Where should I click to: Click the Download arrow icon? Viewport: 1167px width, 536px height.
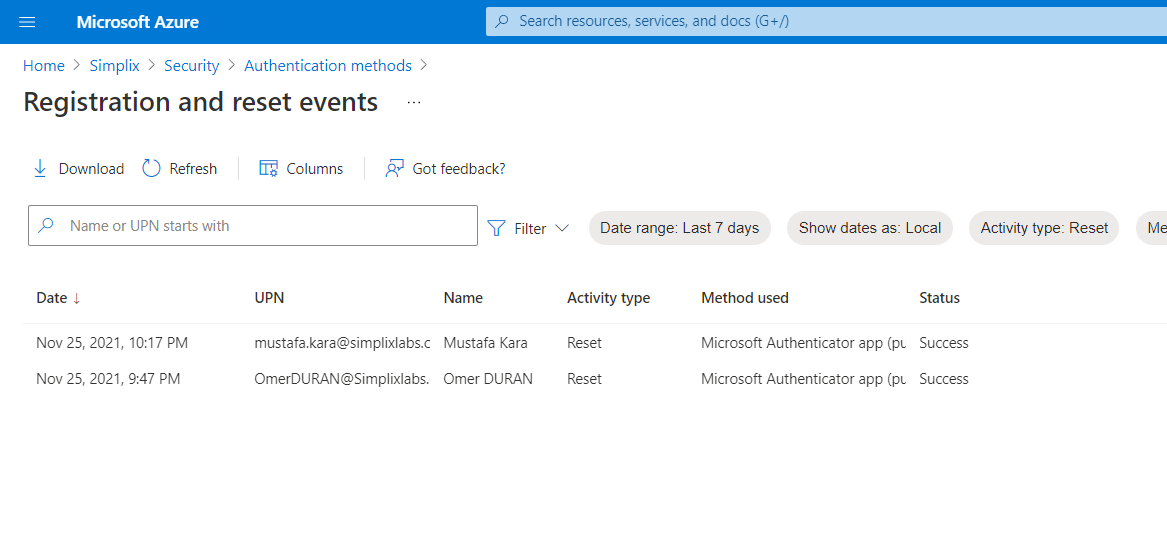40,168
